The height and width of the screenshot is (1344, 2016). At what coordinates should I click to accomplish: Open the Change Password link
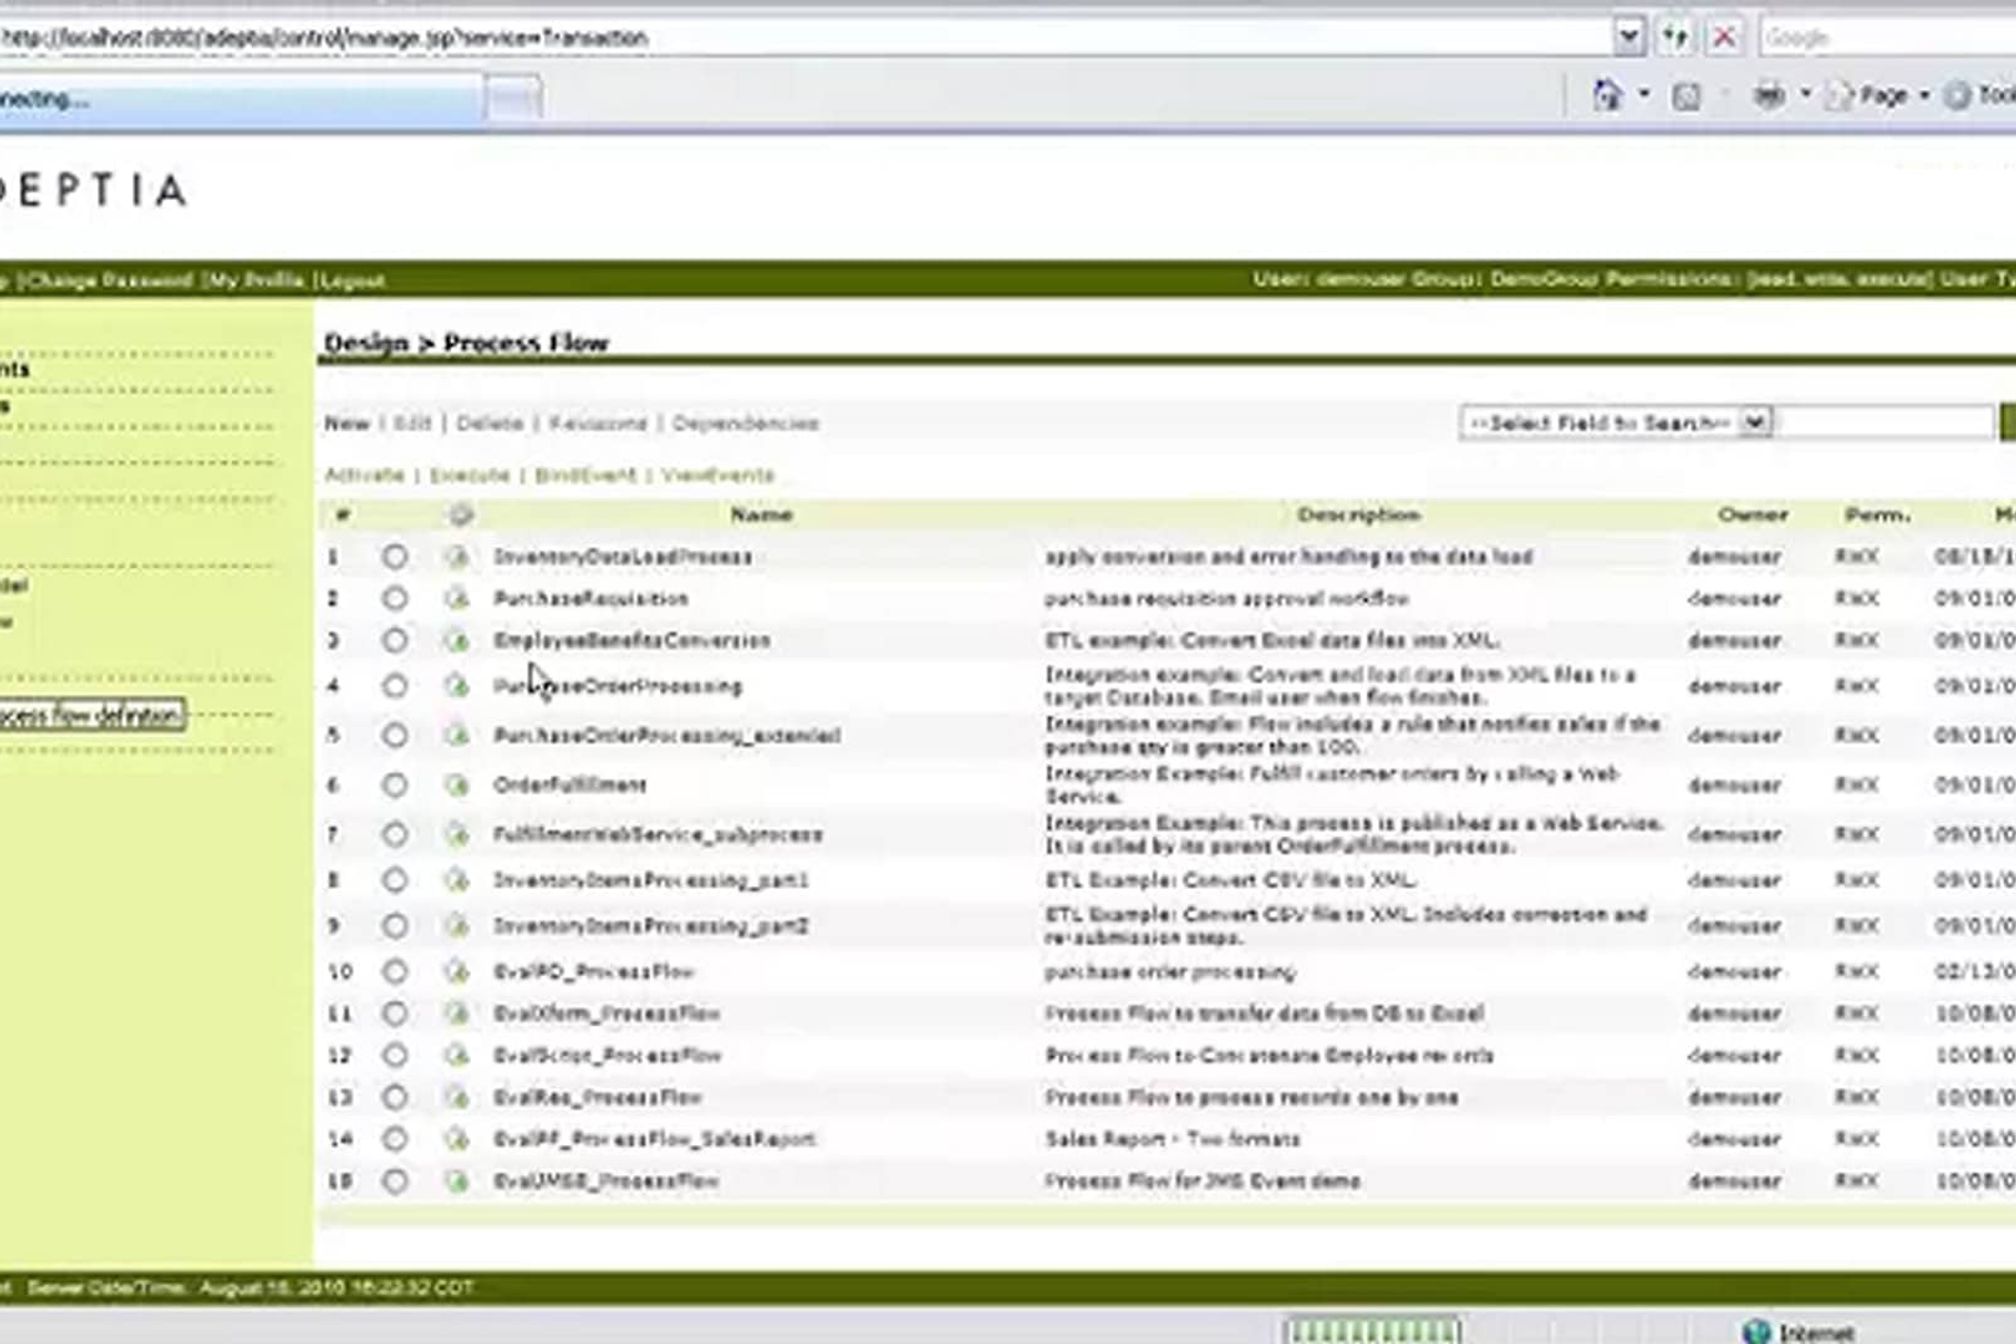tap(107, 281)
